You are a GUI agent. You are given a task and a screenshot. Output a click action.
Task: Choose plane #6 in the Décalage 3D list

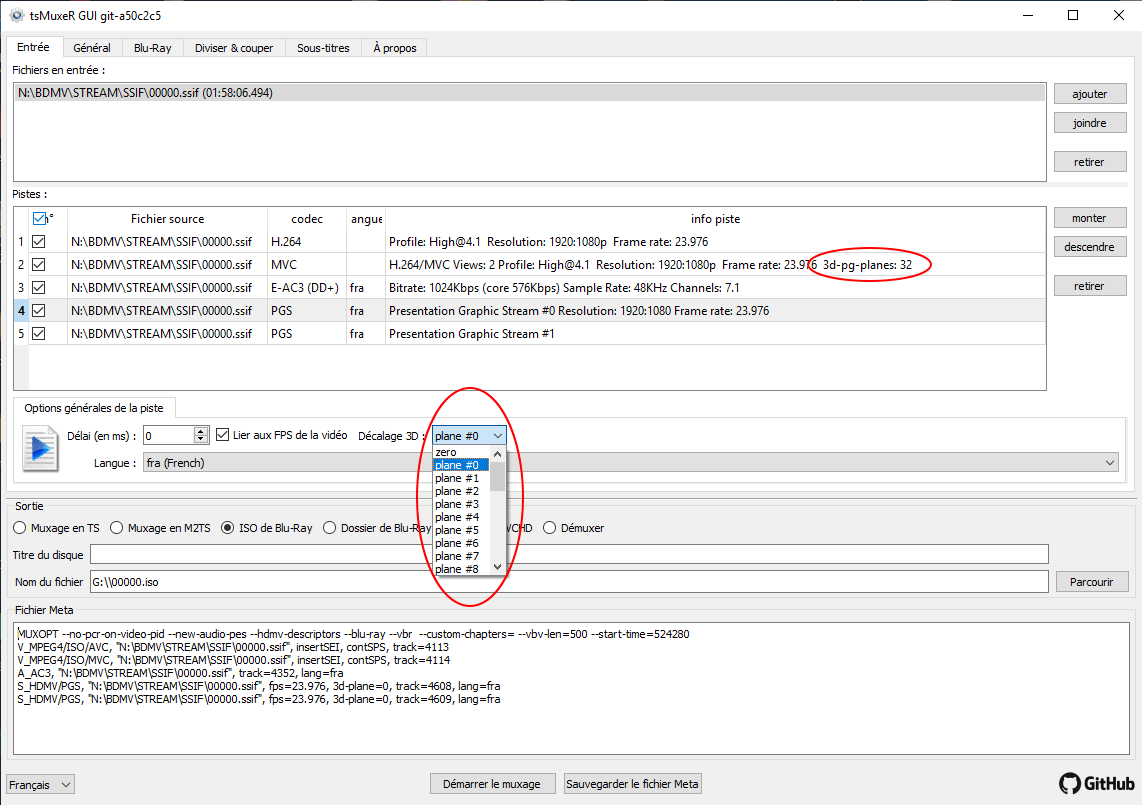(462, 543)
